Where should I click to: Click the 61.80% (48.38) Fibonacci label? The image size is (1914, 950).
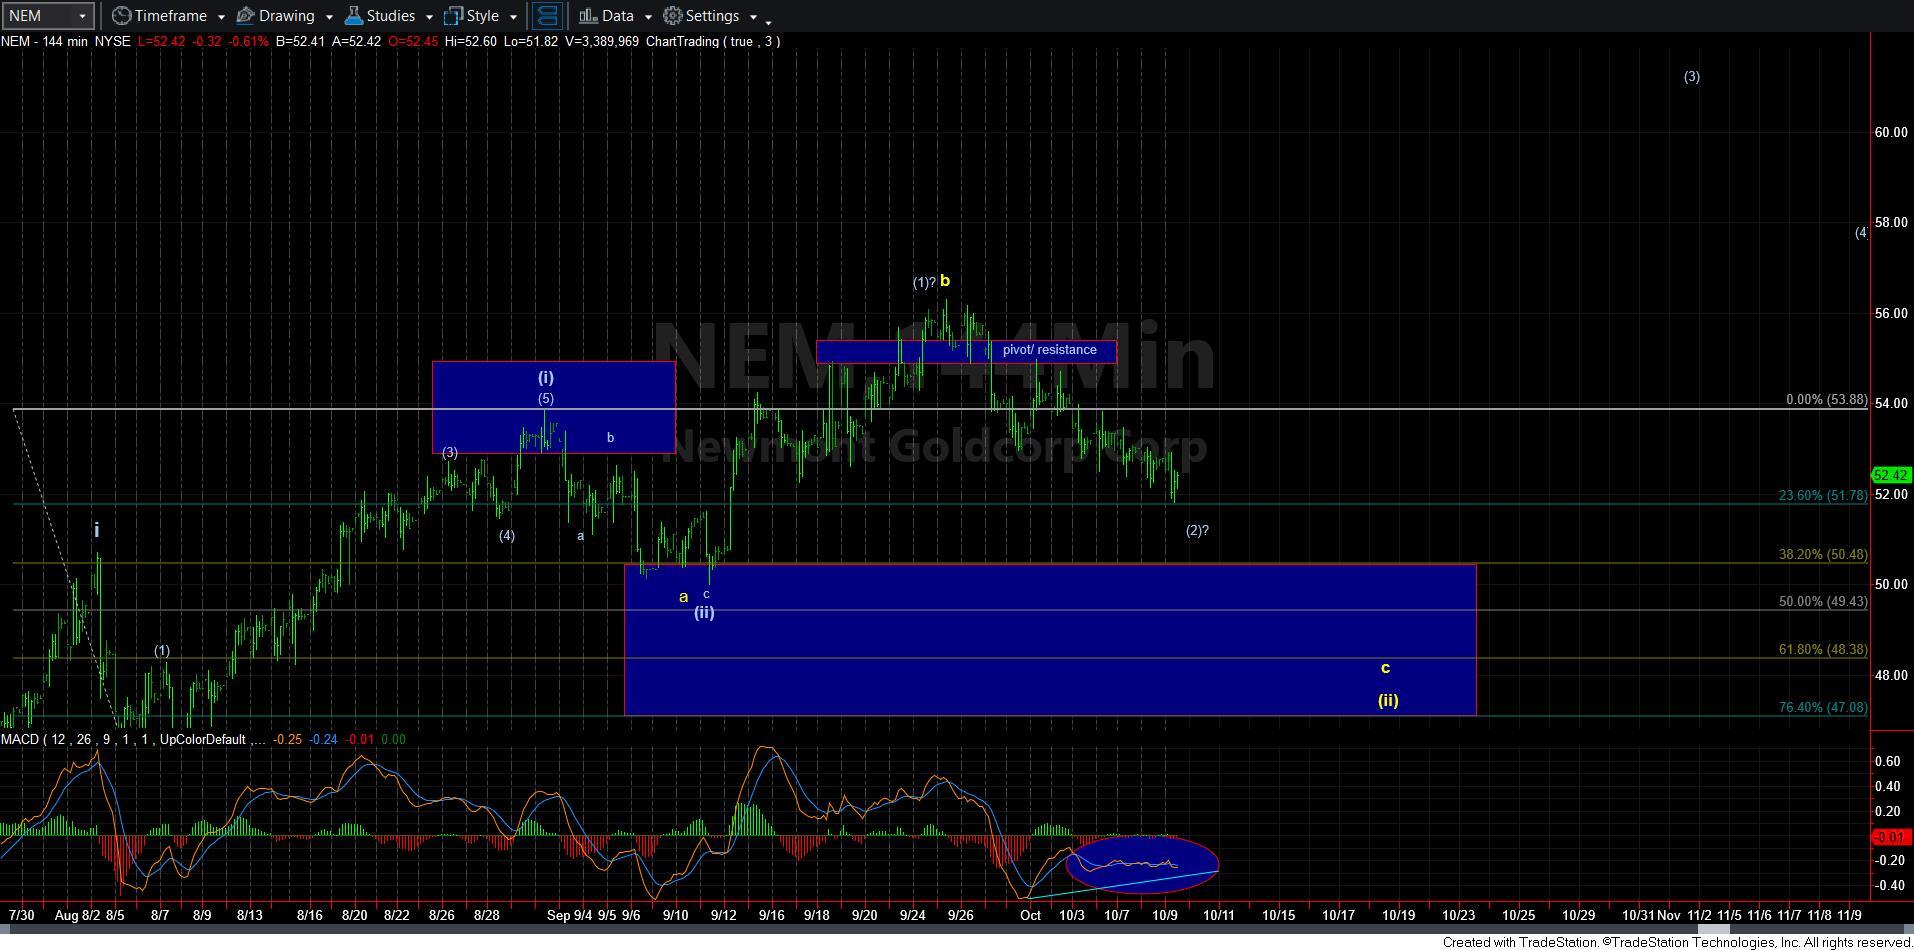pos(1822,649)
